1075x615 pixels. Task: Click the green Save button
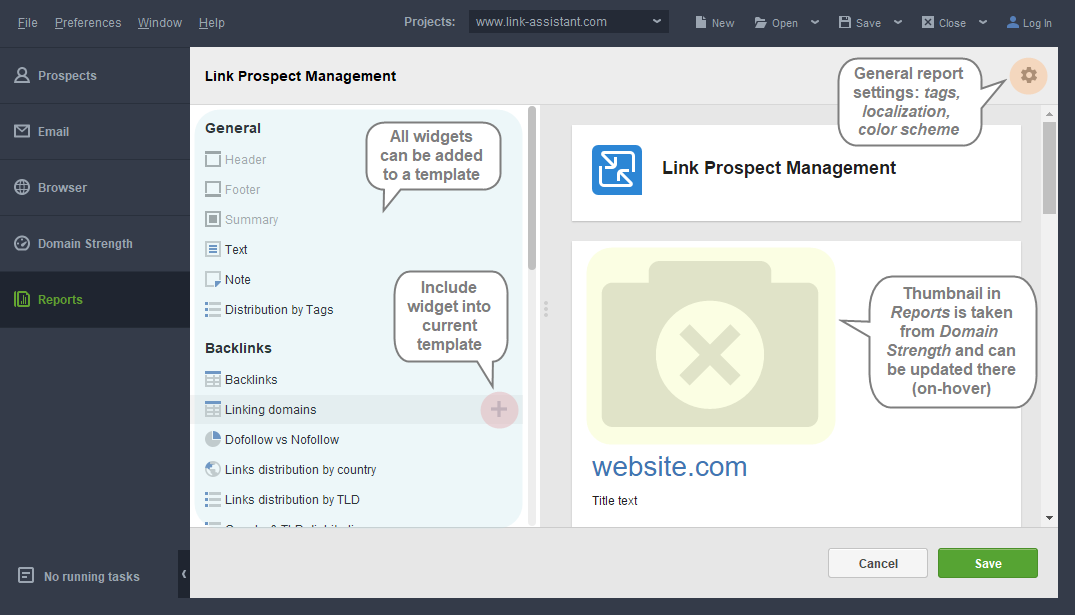[x=988, y=564]
